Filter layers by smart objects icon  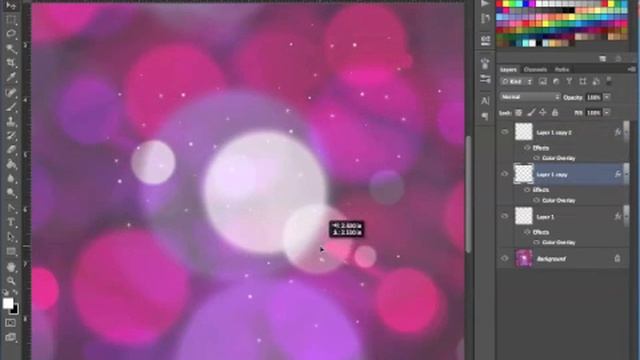(x=596, y=82)
